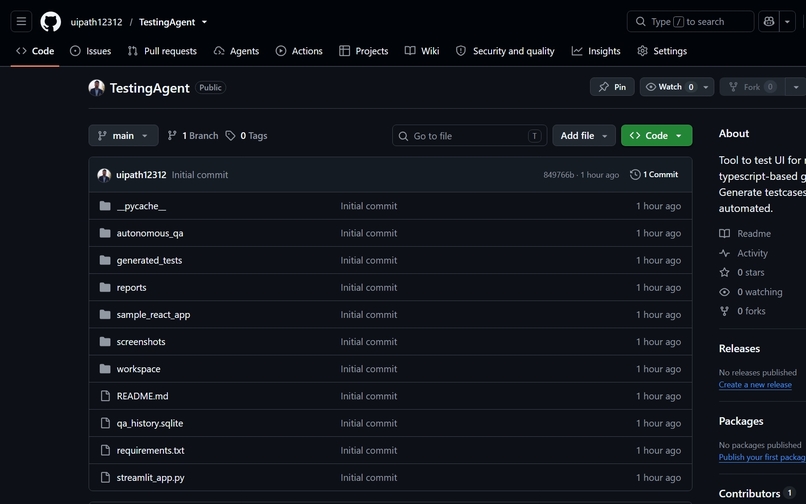Viewport: 806px width, 504px height.
Task: Open the sample_react_app folder
Action: (x=153, y=315)
